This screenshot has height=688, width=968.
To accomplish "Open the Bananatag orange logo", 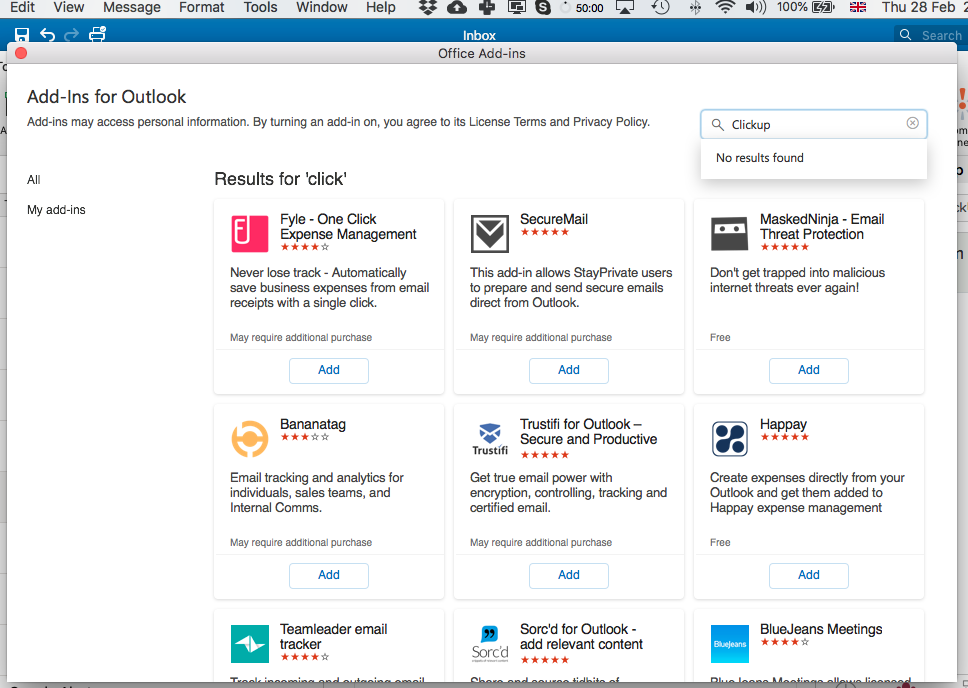I will [x=249, y=438].
